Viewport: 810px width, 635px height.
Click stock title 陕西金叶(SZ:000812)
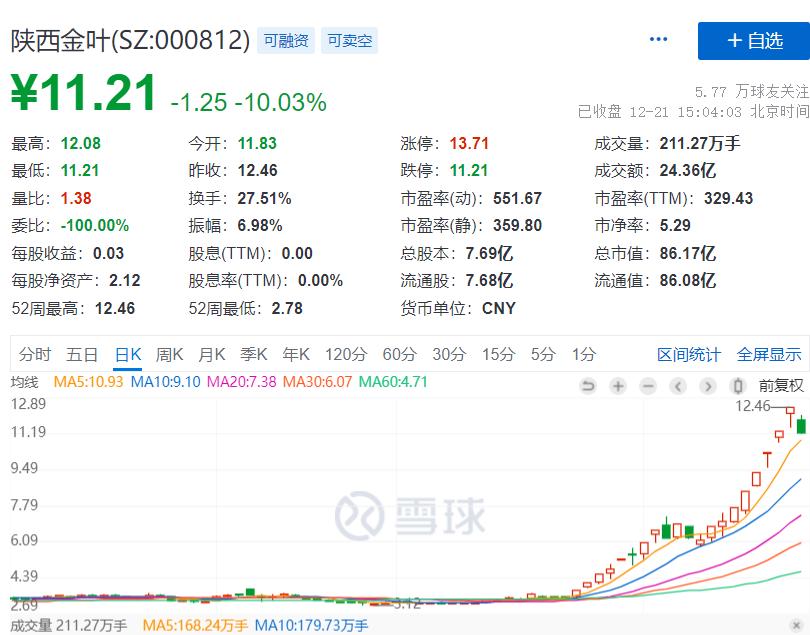(130, 40)
